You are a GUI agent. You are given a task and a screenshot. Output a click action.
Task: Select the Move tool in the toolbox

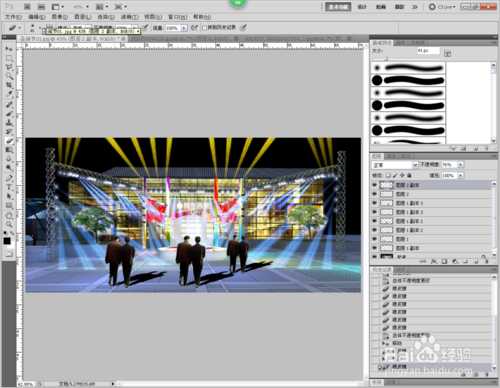coord(8,49)
